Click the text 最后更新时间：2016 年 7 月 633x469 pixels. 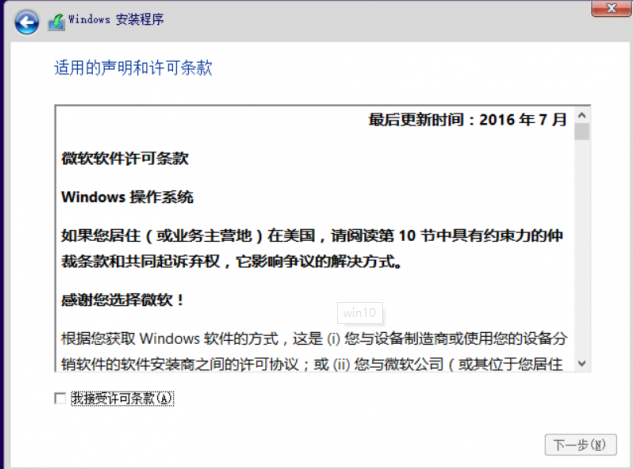point(467,119)
